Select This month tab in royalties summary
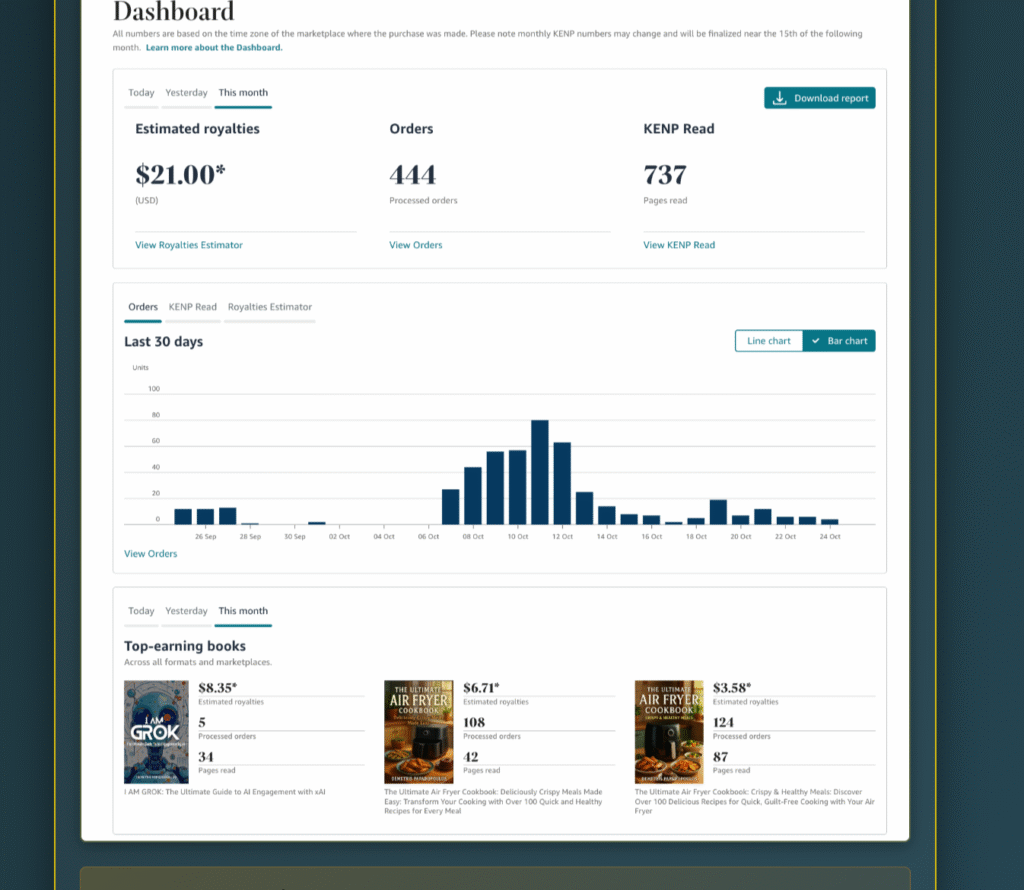Screen dimensions: 1024x890 point(243,93)
